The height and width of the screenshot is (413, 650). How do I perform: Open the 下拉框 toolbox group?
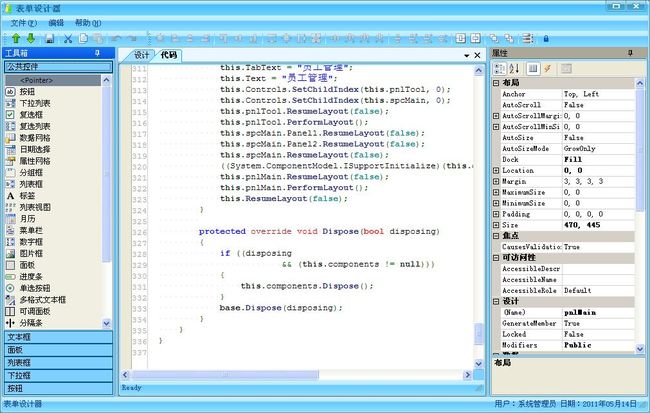(x=58, y=376)
